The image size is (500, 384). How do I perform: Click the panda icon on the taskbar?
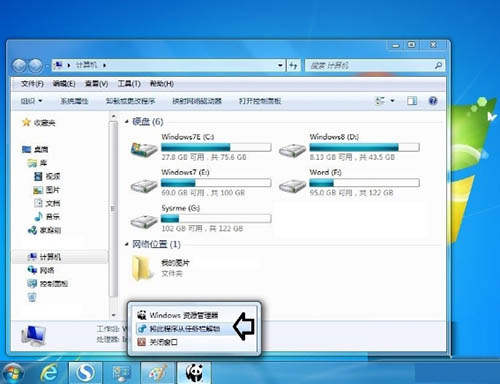click(x=194, y=373)
